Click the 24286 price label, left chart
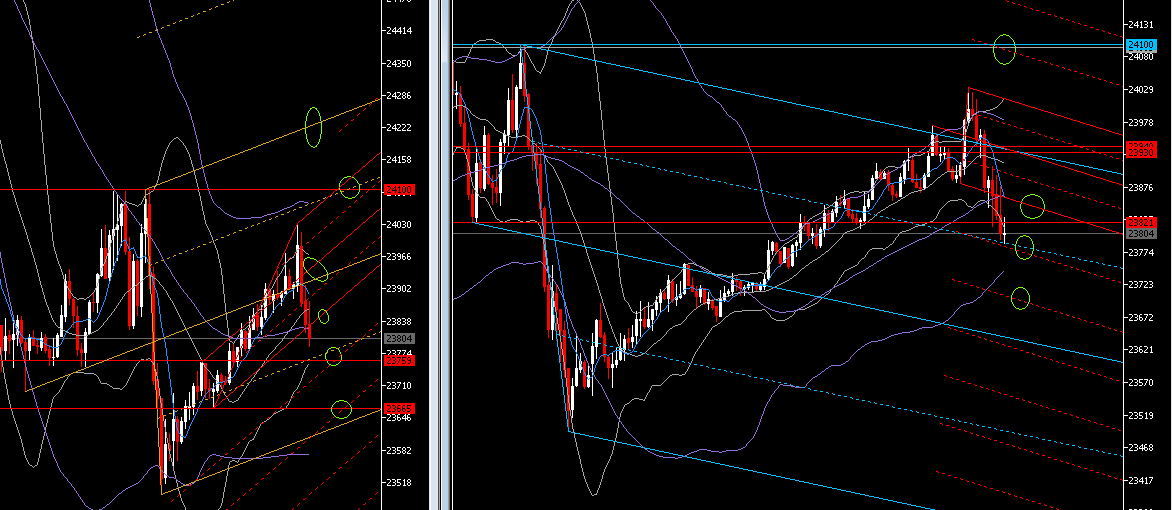Image resolution: width=1173 pixels, height=510 pixels. click(x=399, y=96)
